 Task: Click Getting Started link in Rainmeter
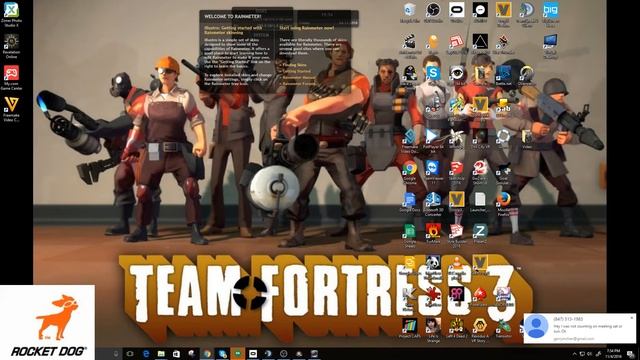tap(297, 71)
